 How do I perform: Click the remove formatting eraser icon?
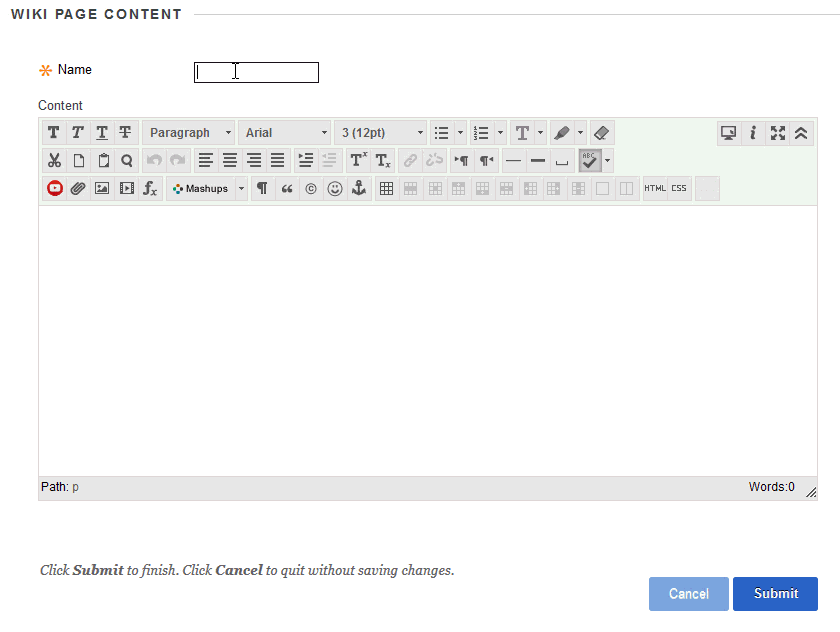coord(602,132)
